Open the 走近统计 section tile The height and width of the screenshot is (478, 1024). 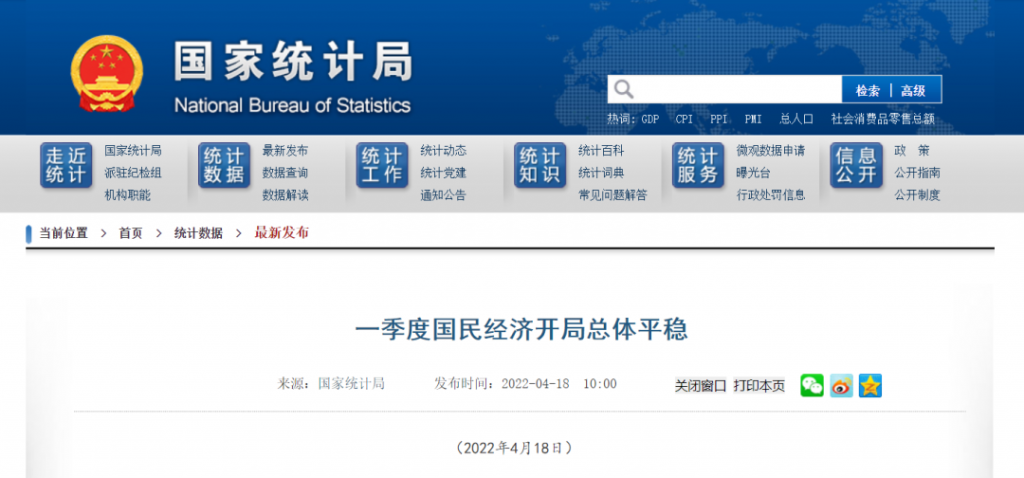click(x=66, y=165)
